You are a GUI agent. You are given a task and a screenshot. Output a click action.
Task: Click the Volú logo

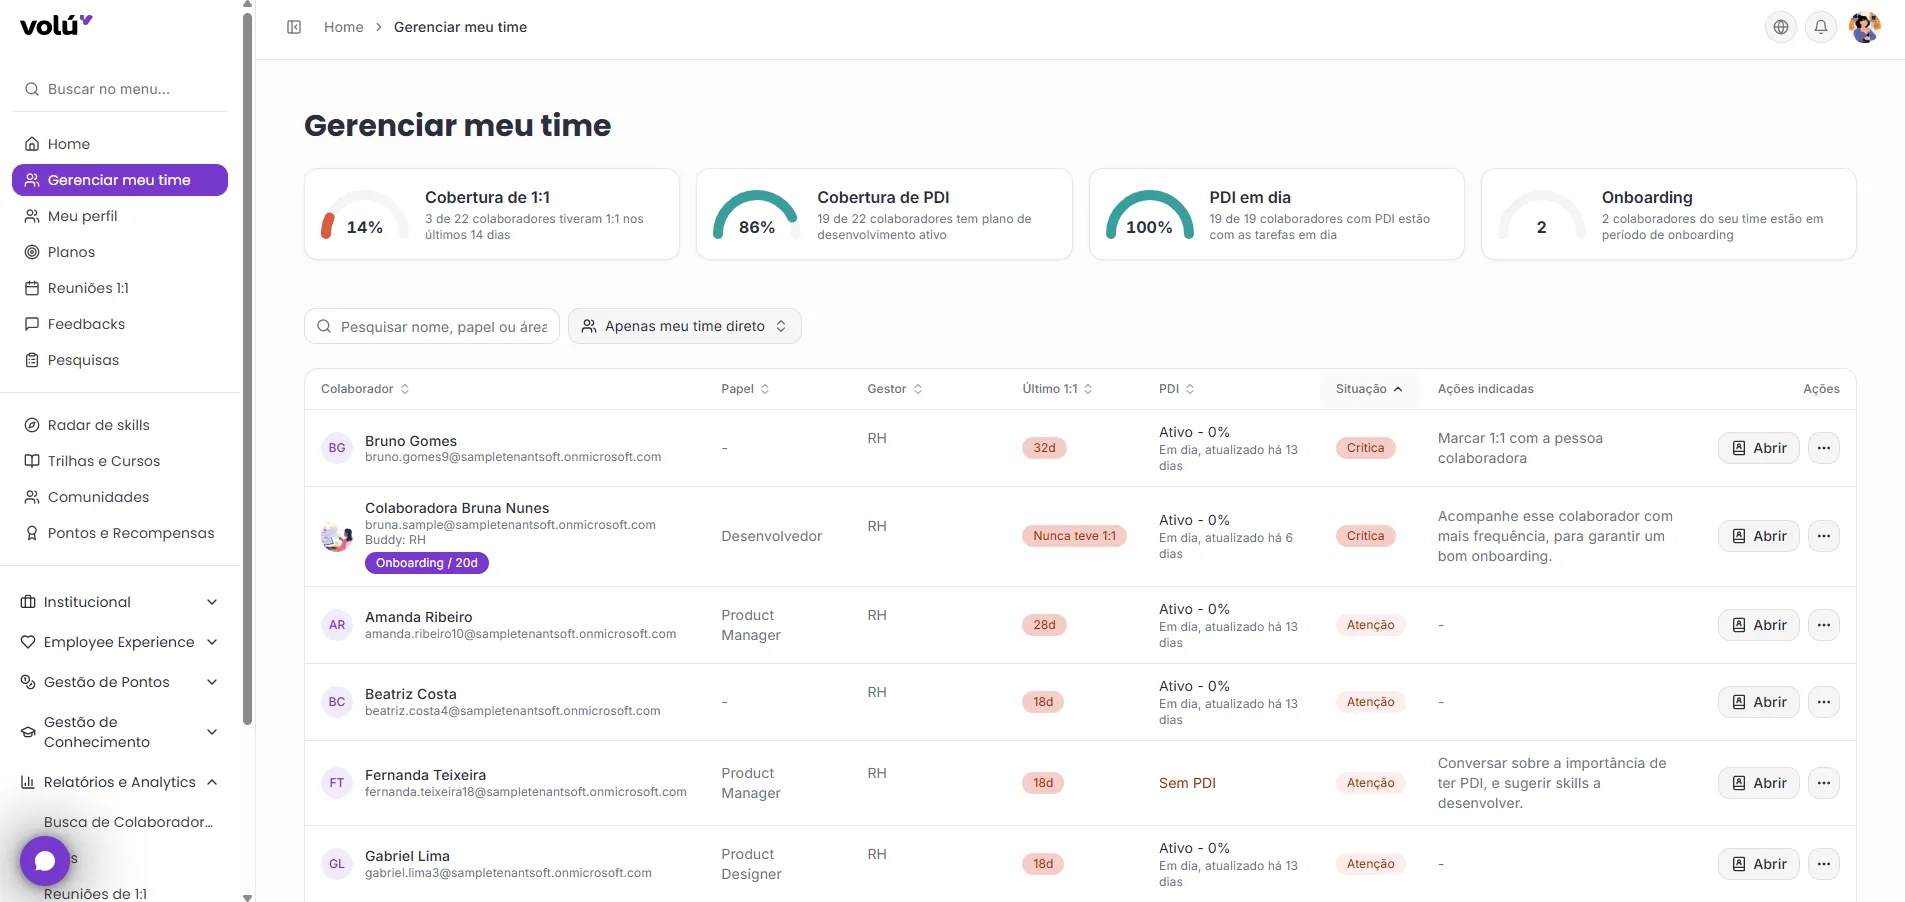(x=56, y=25)
